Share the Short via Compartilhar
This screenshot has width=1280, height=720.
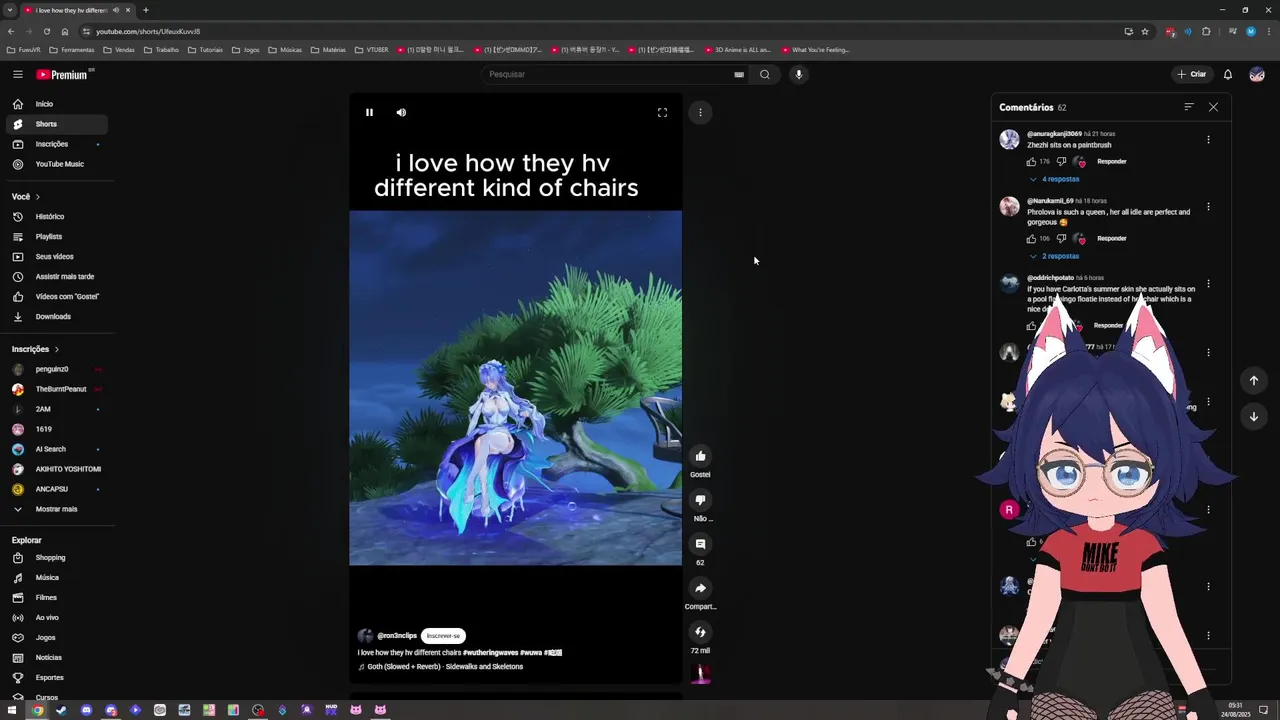click(x=700, y=588)
